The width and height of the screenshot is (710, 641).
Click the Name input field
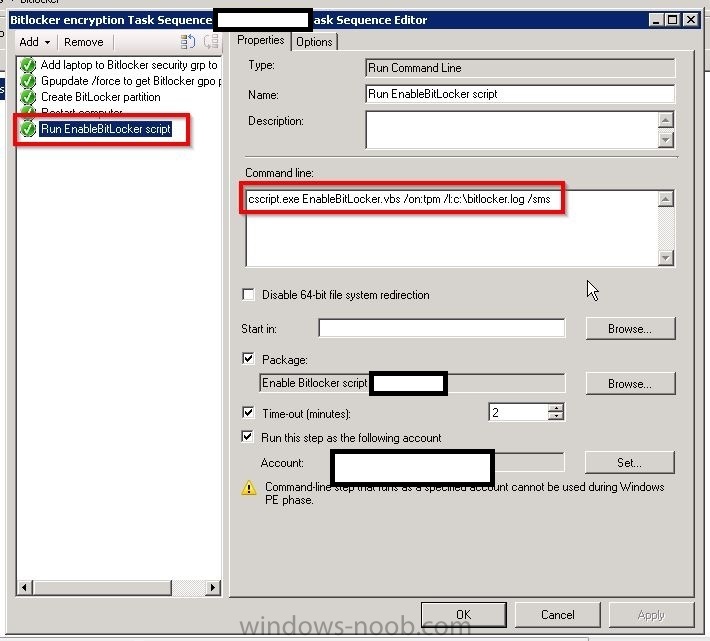pyautogui.click(x=520, y=94)
